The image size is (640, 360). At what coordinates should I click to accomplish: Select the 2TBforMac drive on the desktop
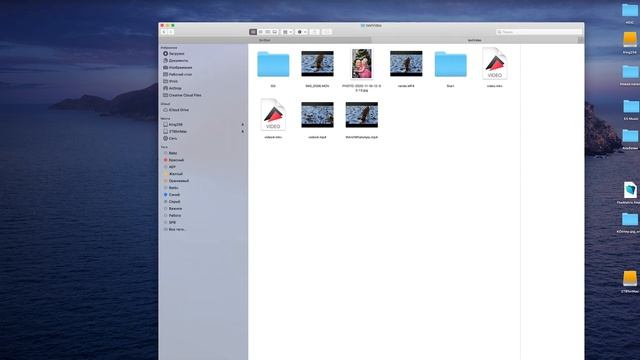(x=630, y=278)
